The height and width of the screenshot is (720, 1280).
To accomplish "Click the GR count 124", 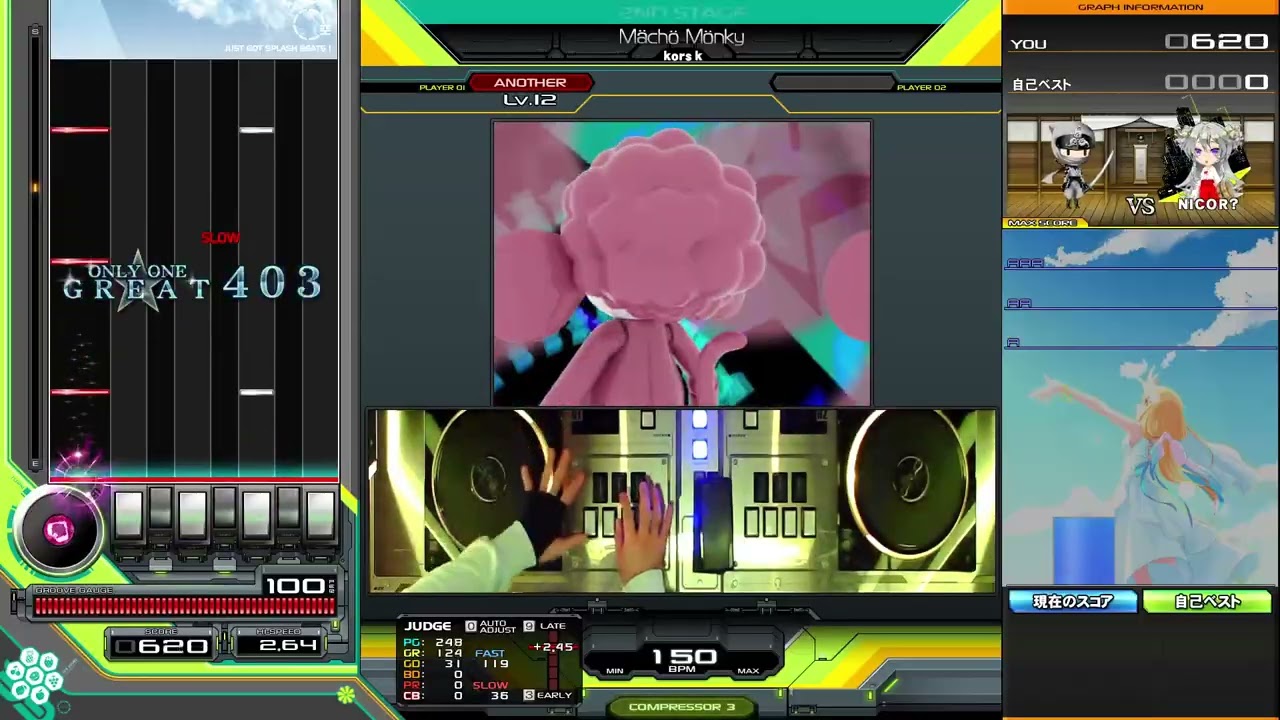I will coord(449,653).
